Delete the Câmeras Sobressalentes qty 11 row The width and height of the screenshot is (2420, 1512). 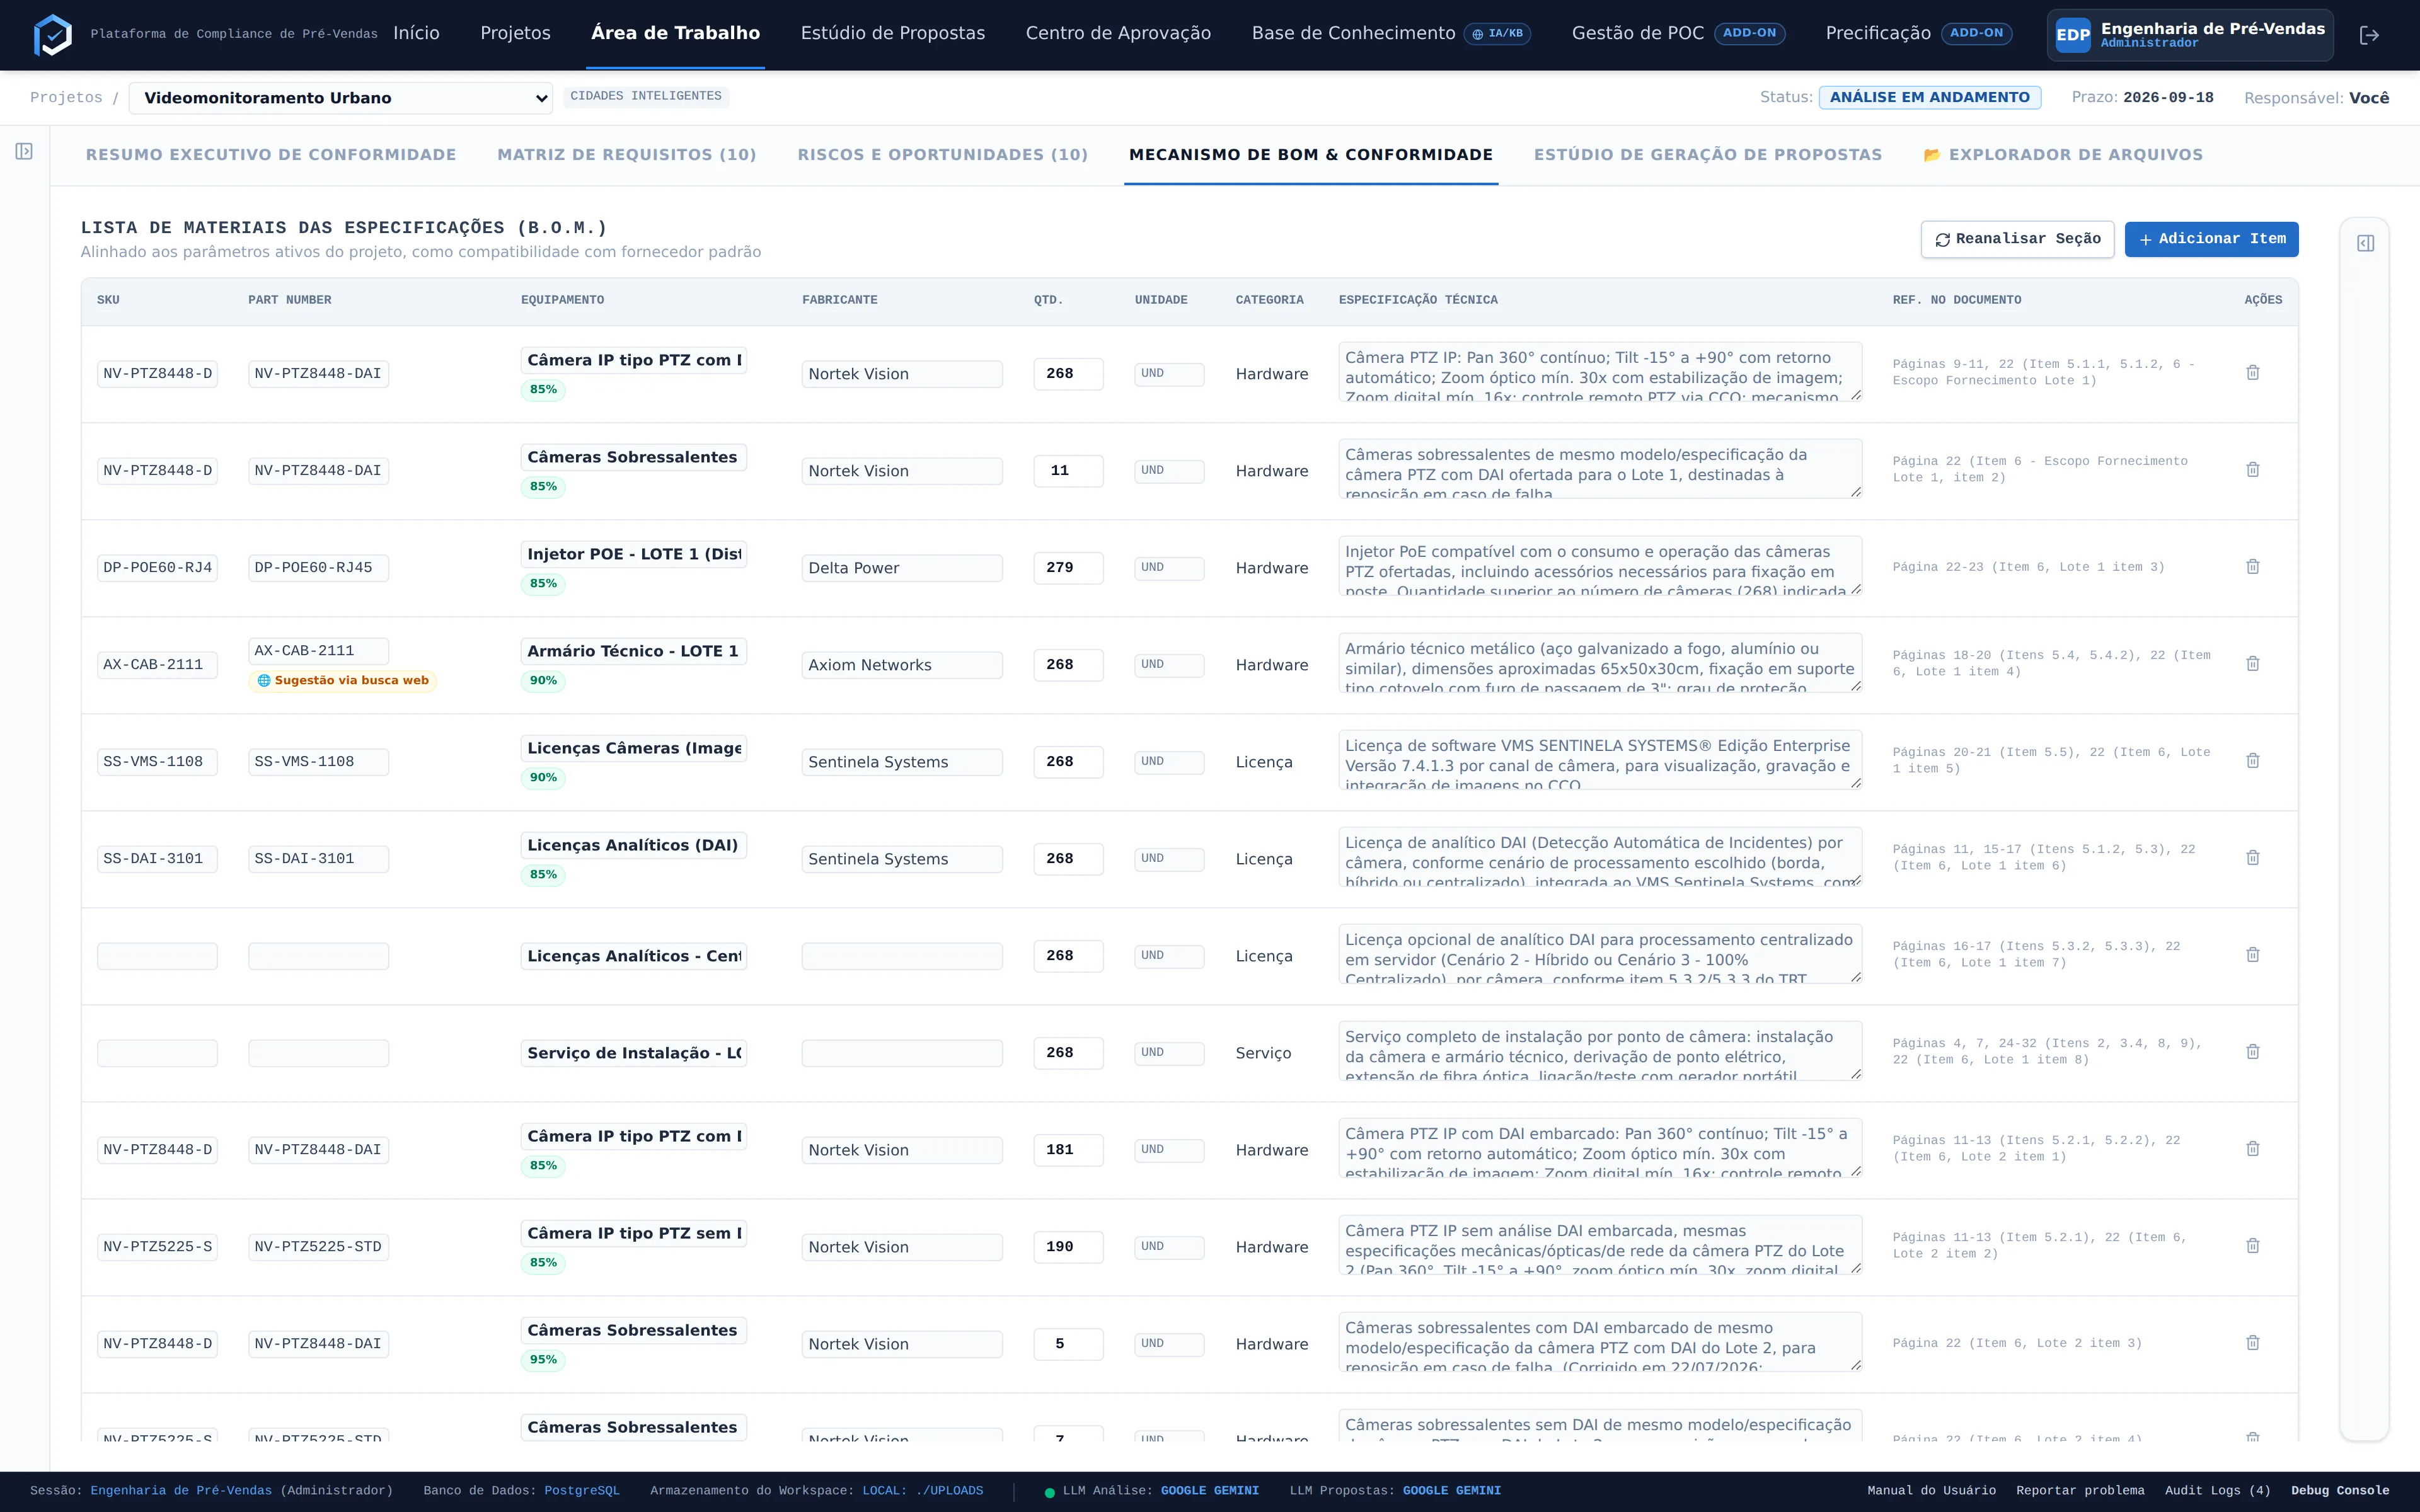[2253, 469]
